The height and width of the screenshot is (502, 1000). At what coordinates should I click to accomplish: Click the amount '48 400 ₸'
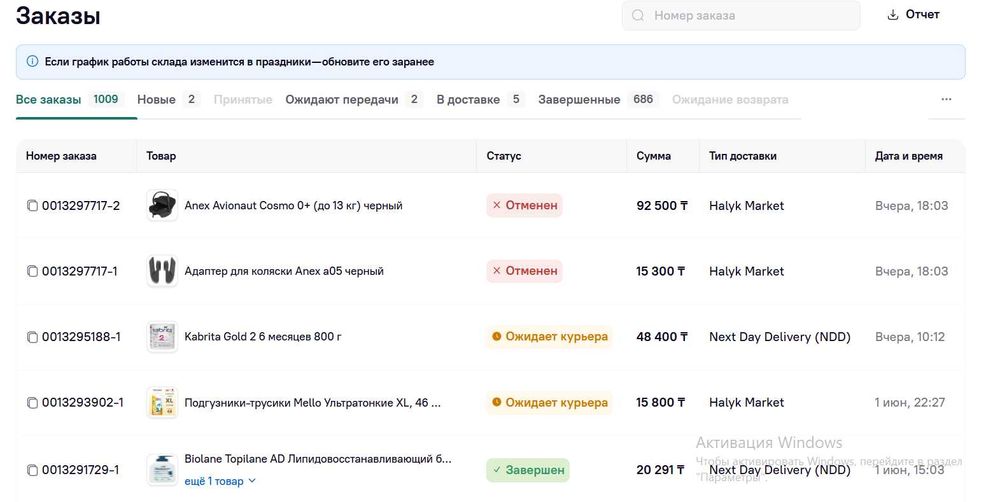662,337
